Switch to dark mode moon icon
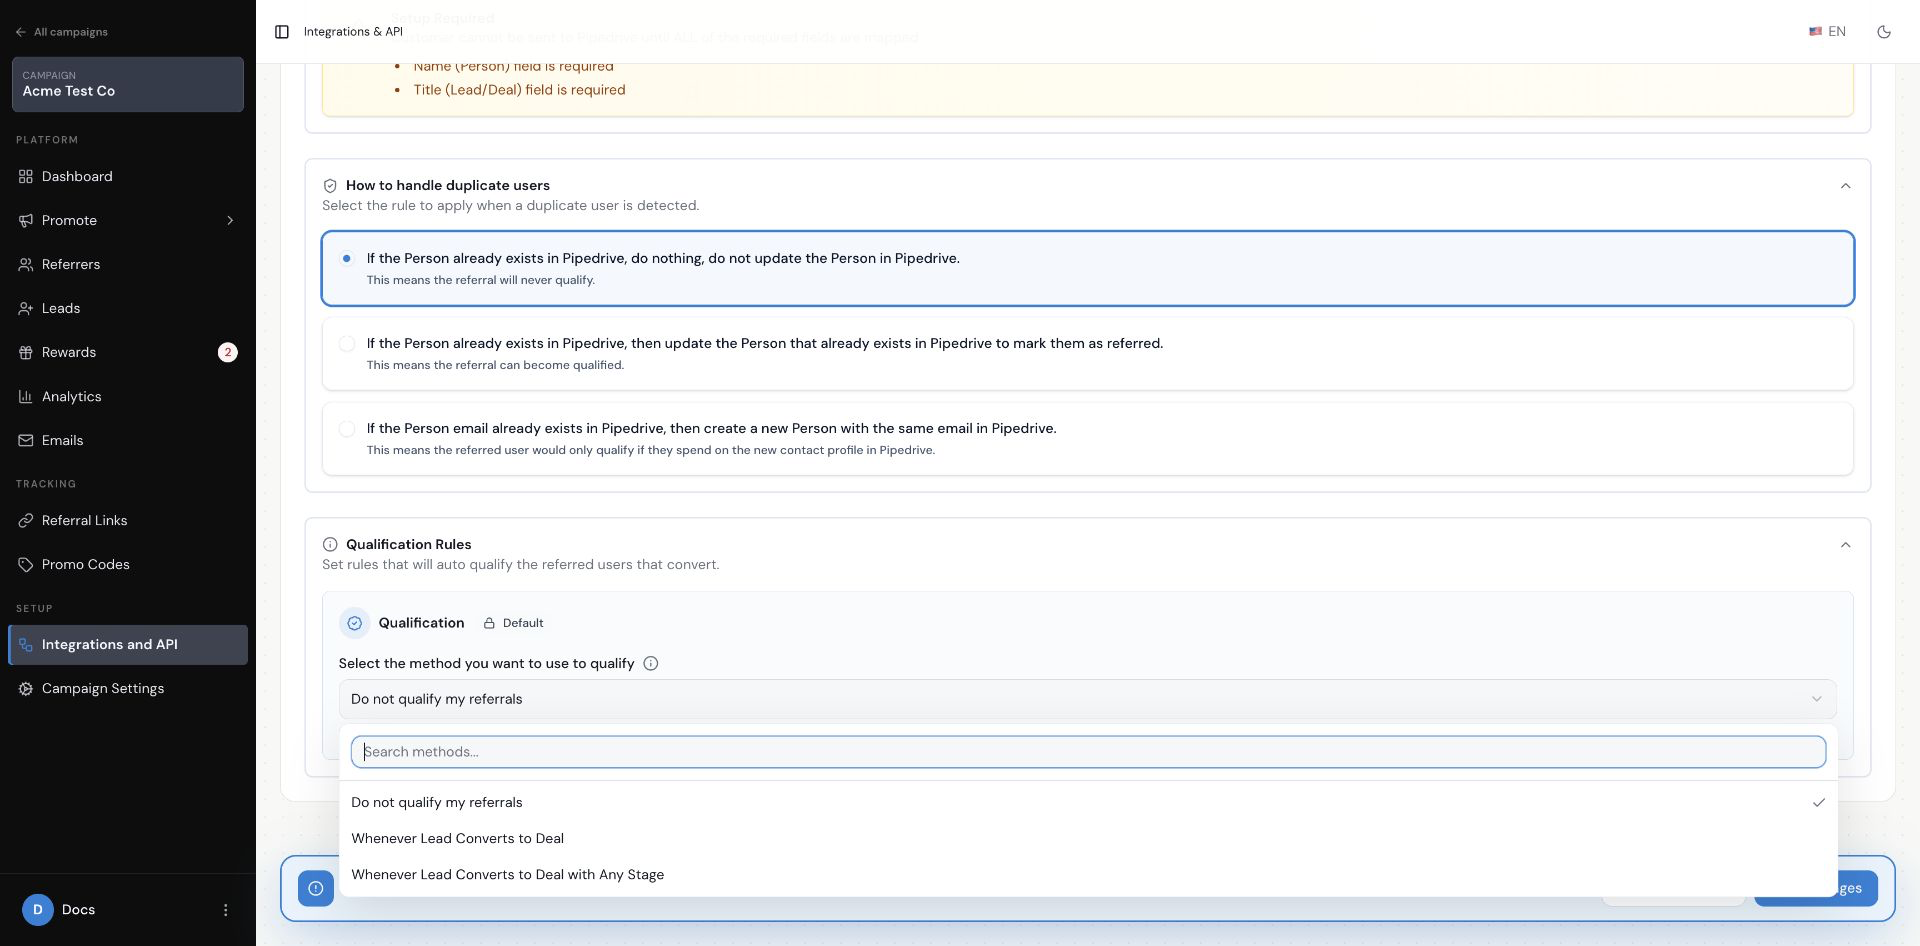 tap(1884, 32)
